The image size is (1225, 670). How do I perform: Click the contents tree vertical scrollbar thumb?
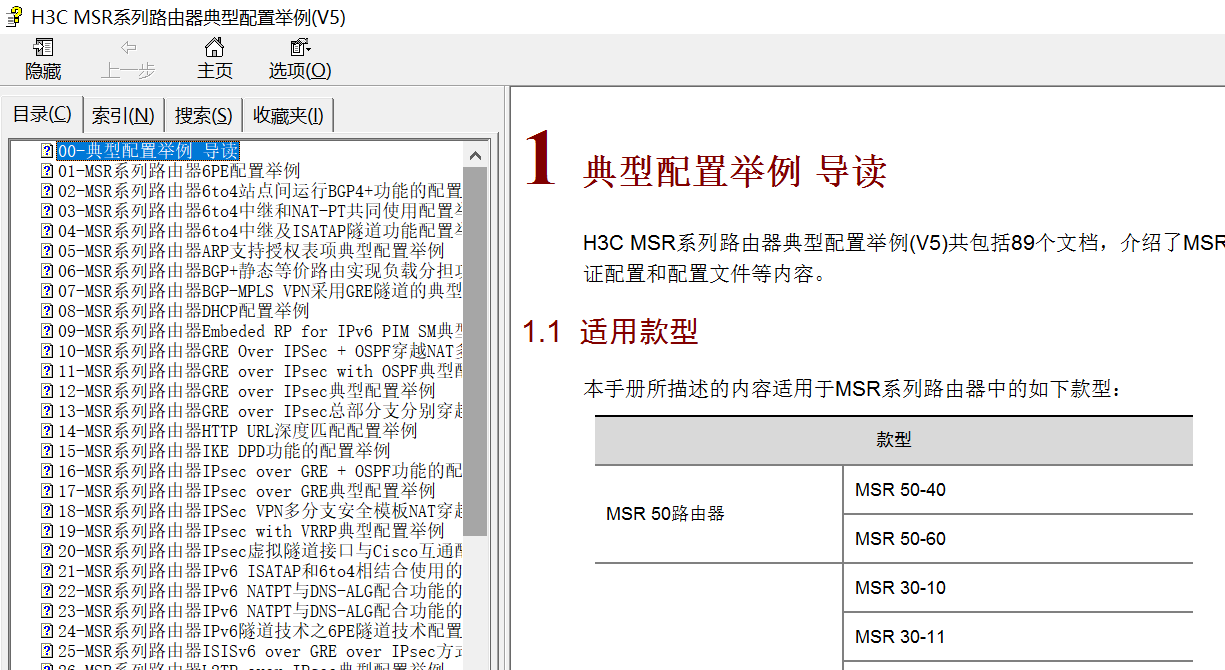476,351
